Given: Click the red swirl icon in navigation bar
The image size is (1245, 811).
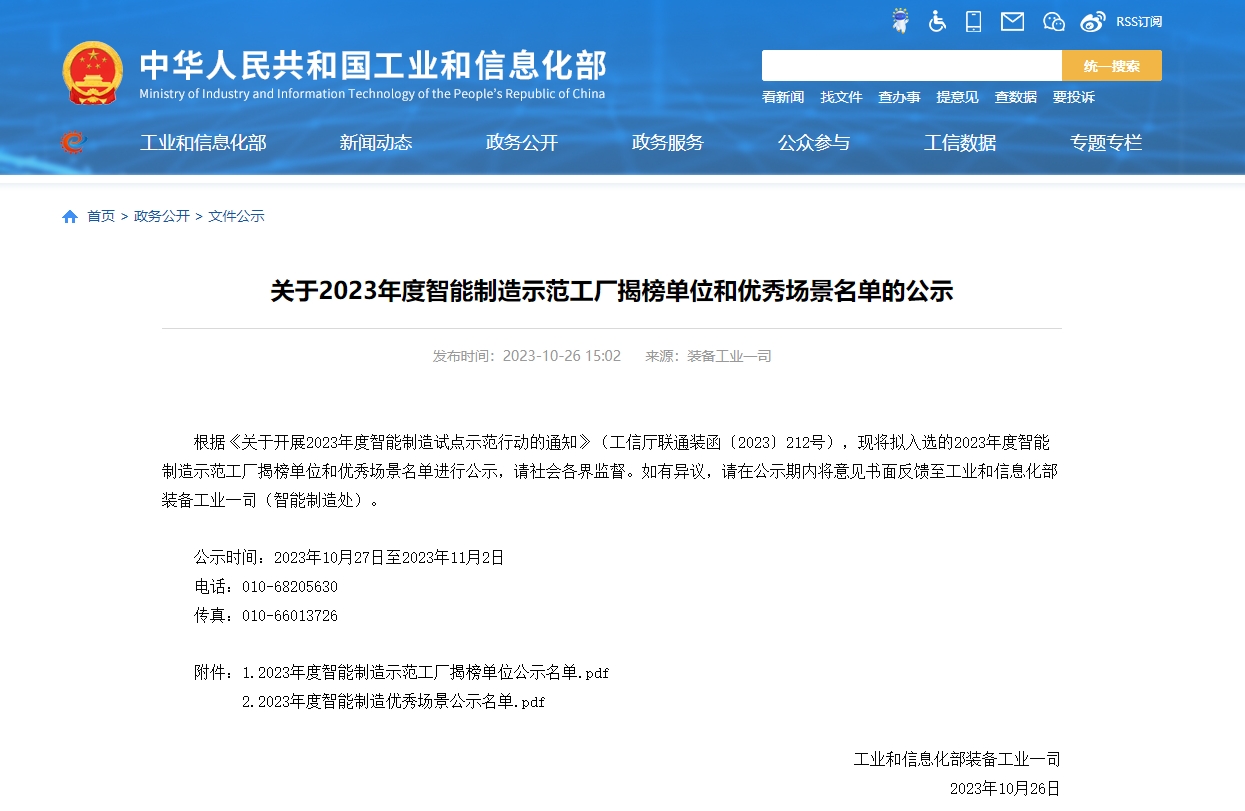Looking at the screenshot, I should click(x=73, y=143).
